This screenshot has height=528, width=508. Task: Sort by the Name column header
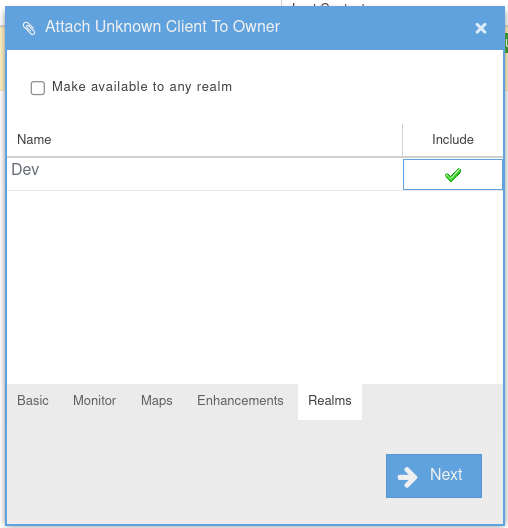pyautogui.click(x=204, y=140)
